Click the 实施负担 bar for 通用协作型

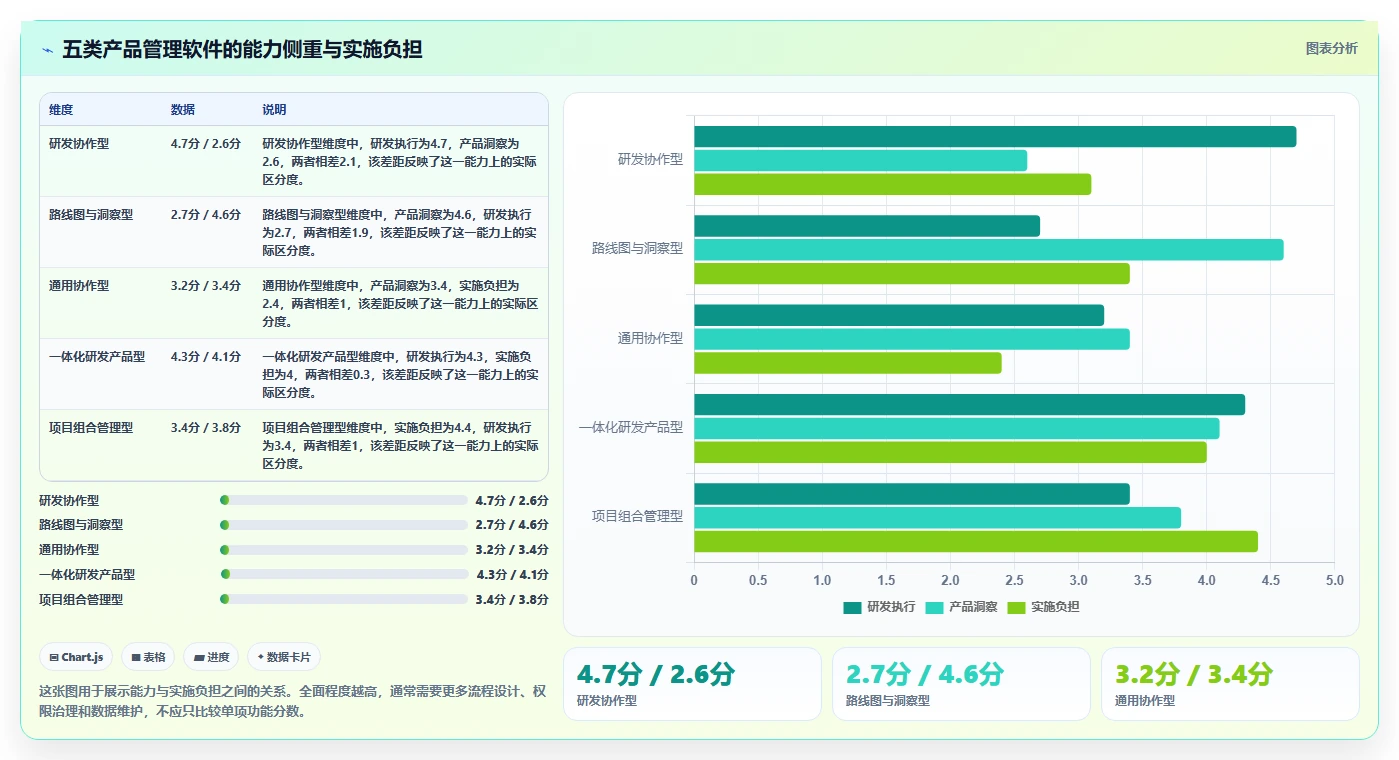click(x=848, y=363)
